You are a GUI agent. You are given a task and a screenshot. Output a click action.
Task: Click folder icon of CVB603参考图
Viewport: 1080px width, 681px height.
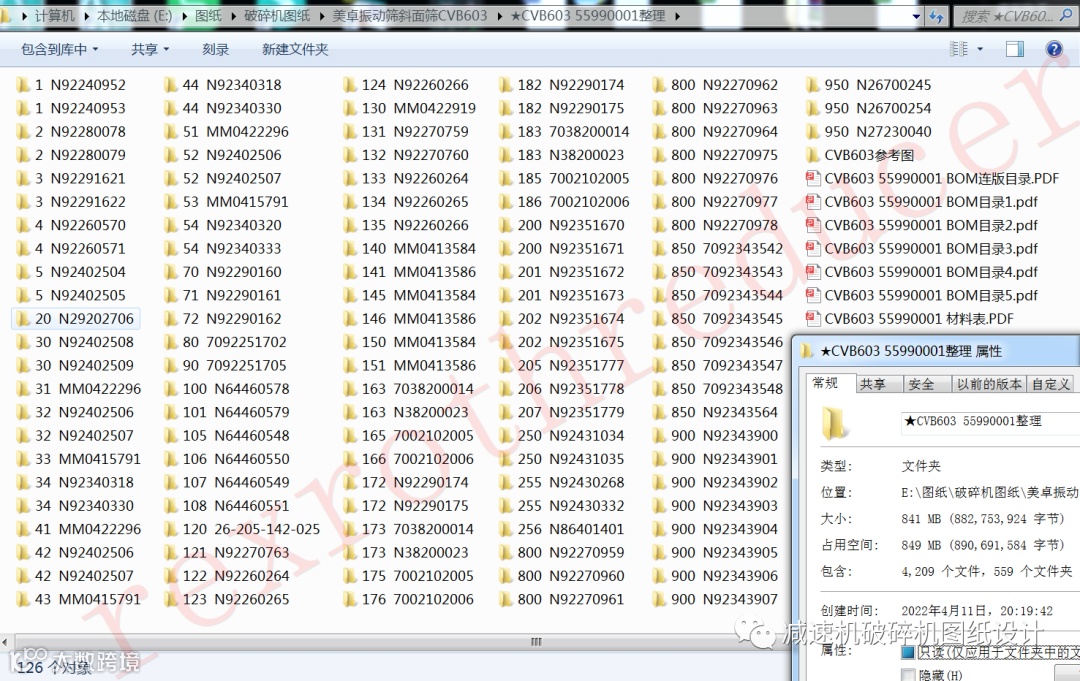(813, 155)
